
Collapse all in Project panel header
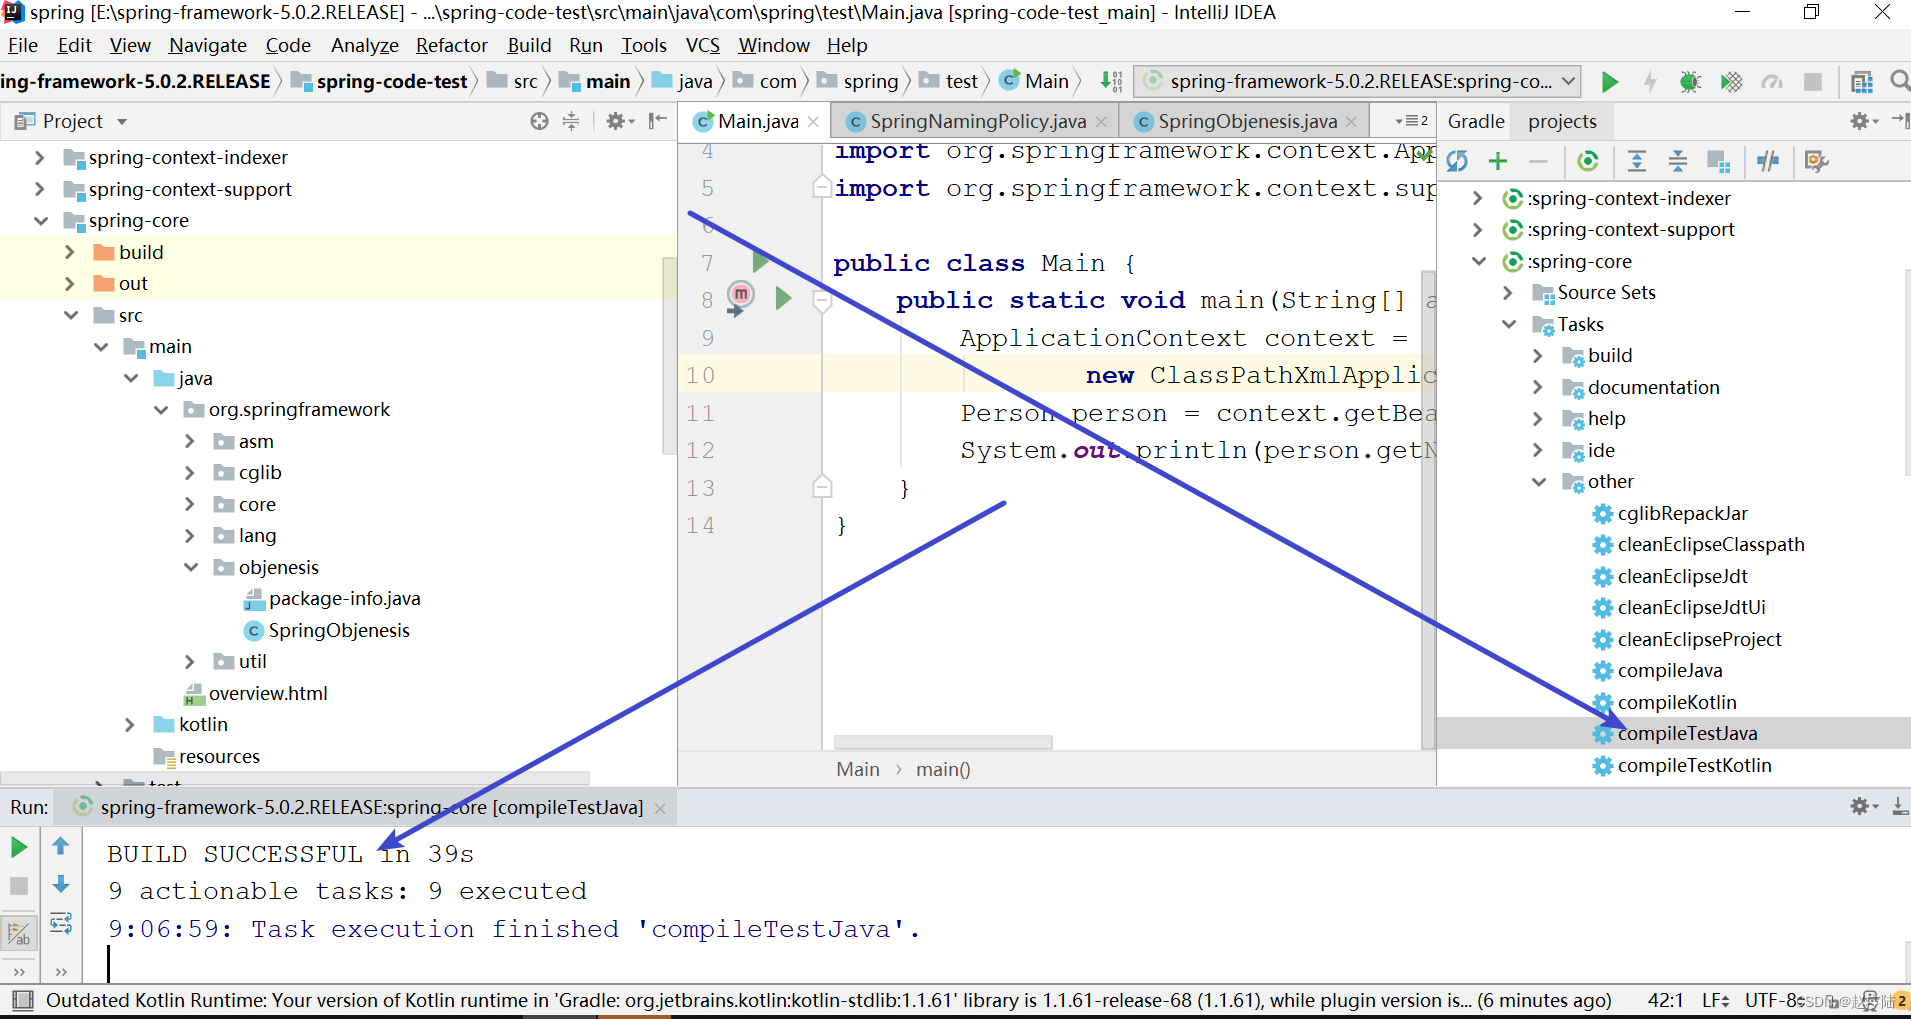coord(571,121)
